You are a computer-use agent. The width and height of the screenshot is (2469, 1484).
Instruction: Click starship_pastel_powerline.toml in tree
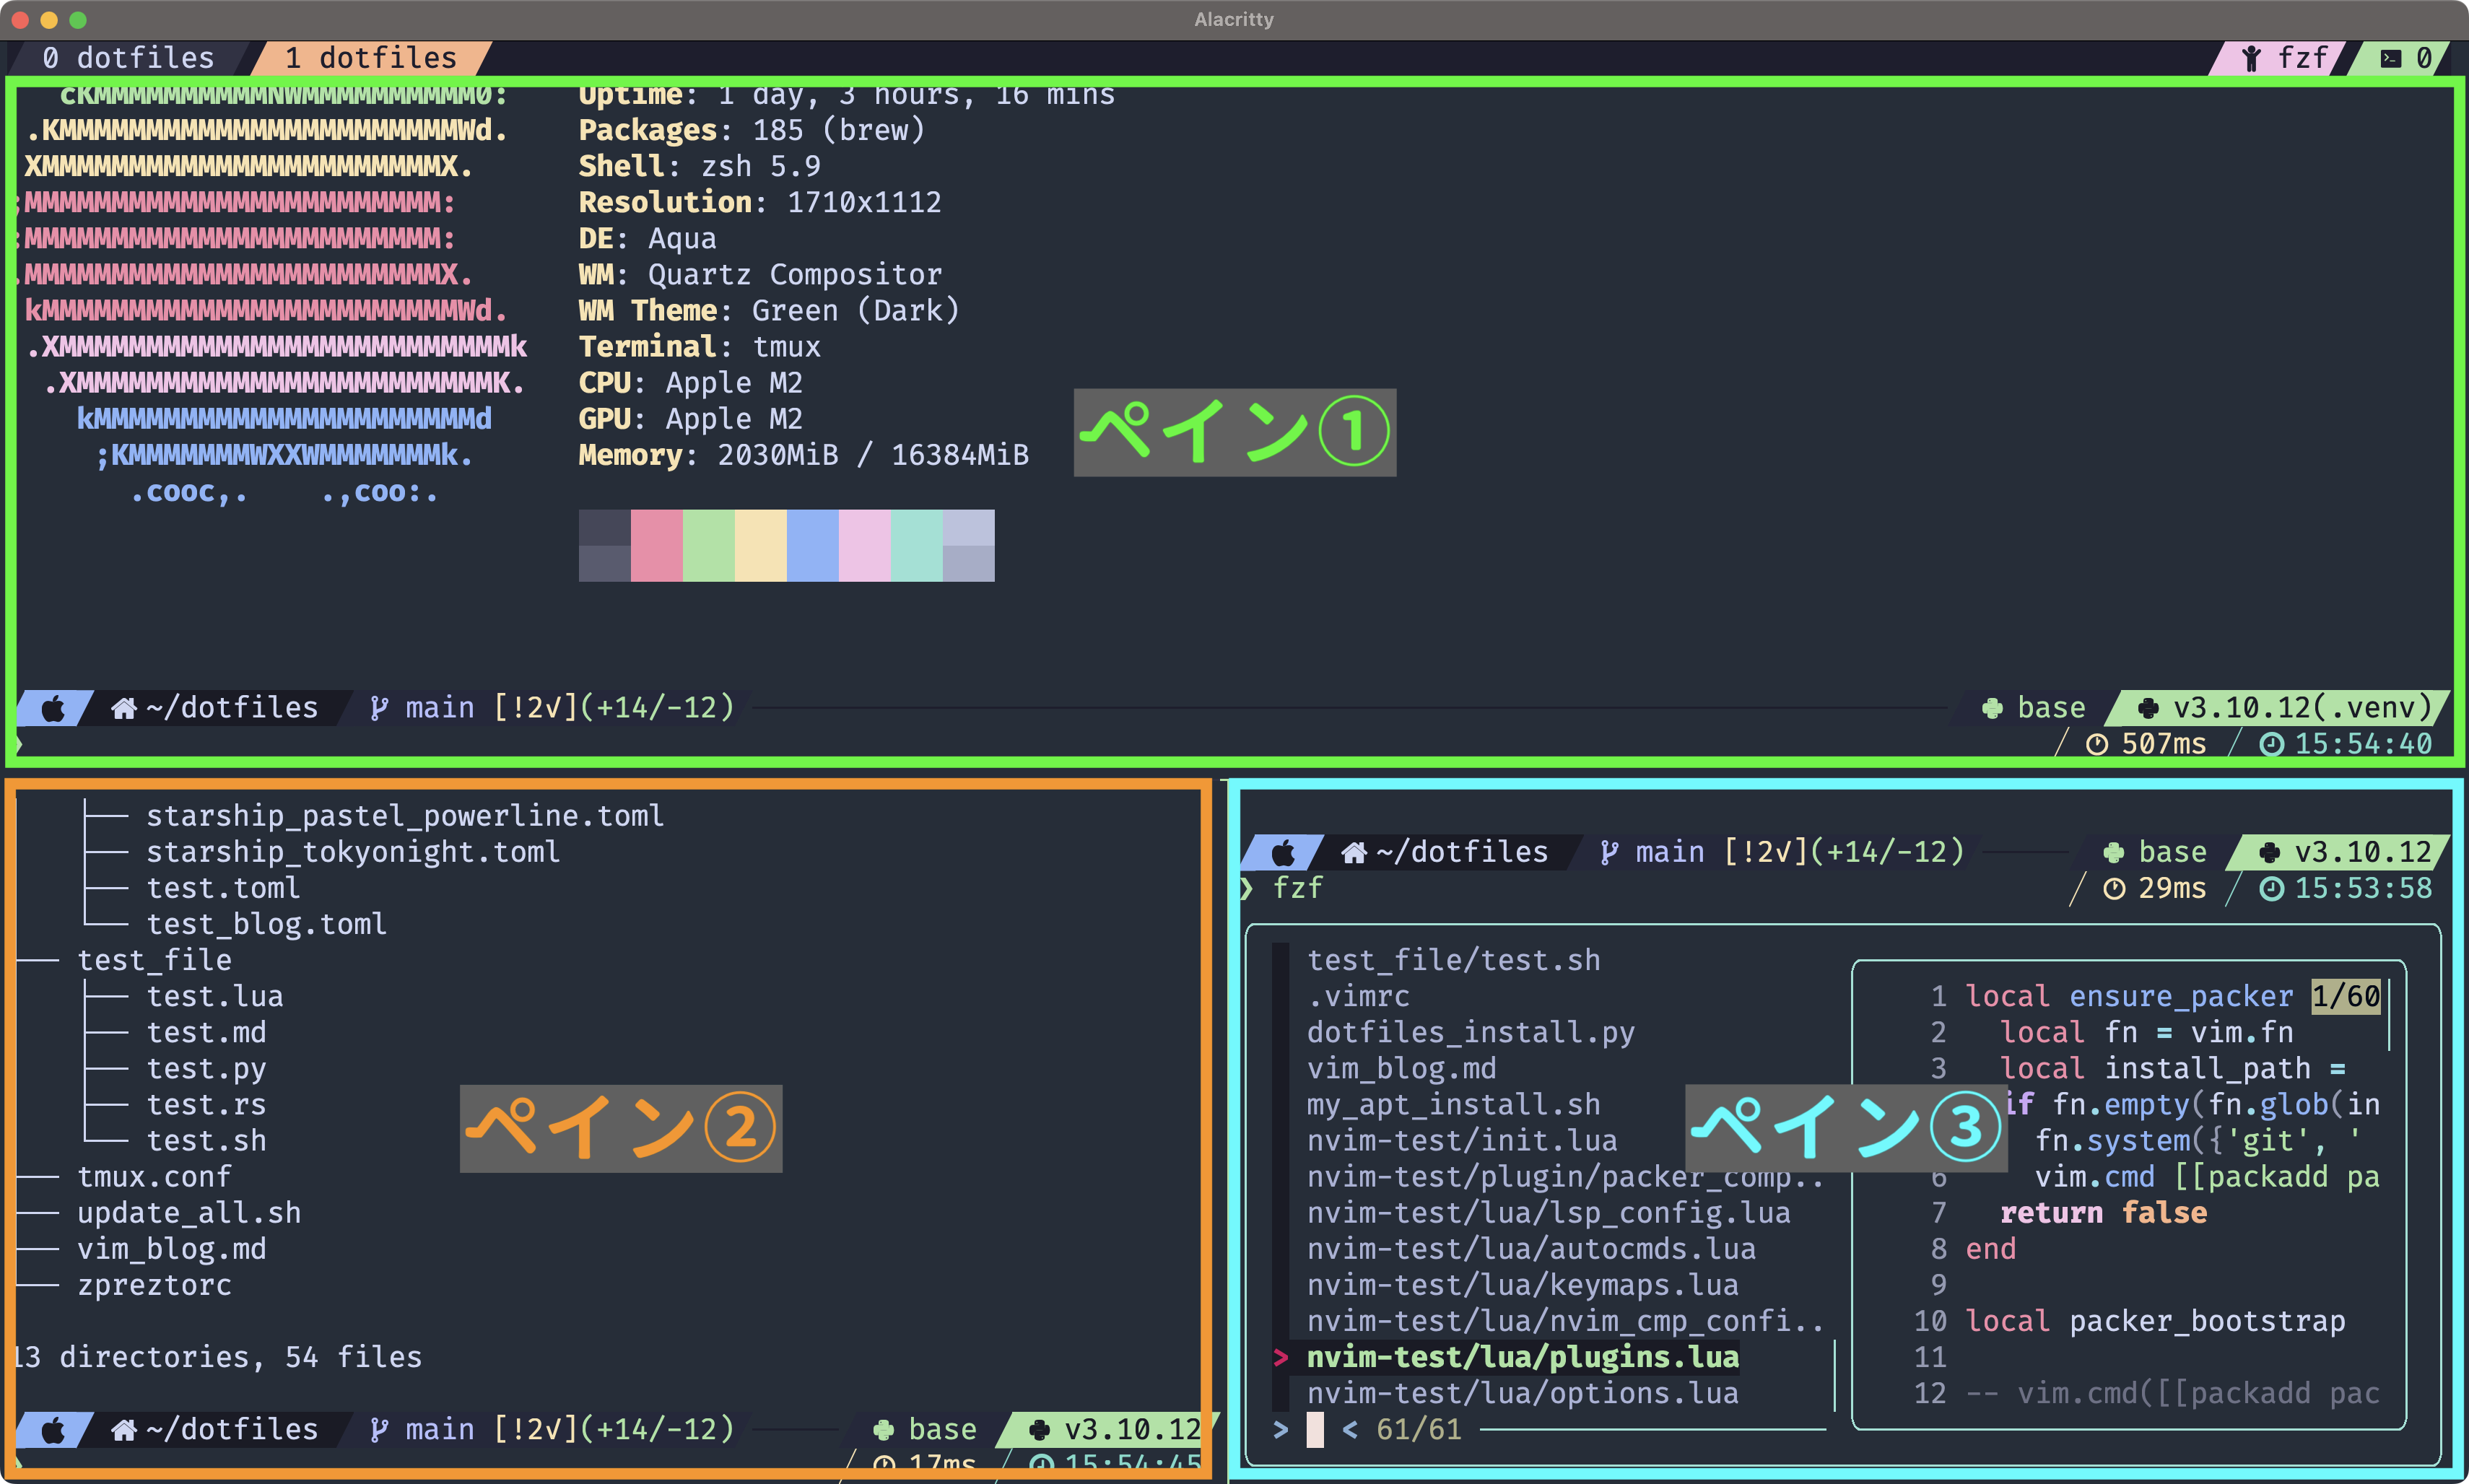(x=405, y=816)
